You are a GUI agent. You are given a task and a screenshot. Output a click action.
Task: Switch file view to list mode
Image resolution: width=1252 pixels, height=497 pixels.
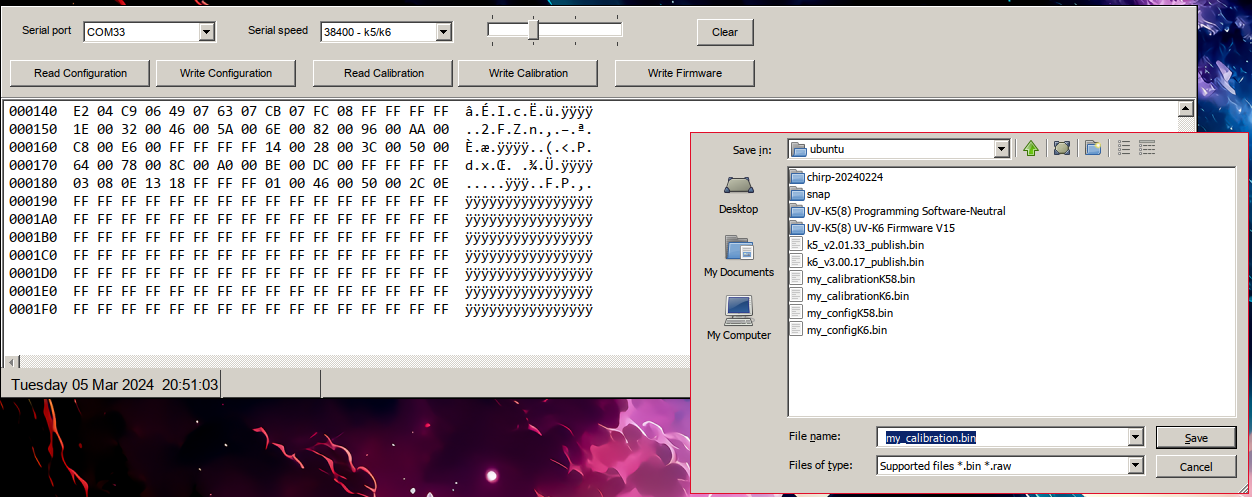click(1124, 149)
